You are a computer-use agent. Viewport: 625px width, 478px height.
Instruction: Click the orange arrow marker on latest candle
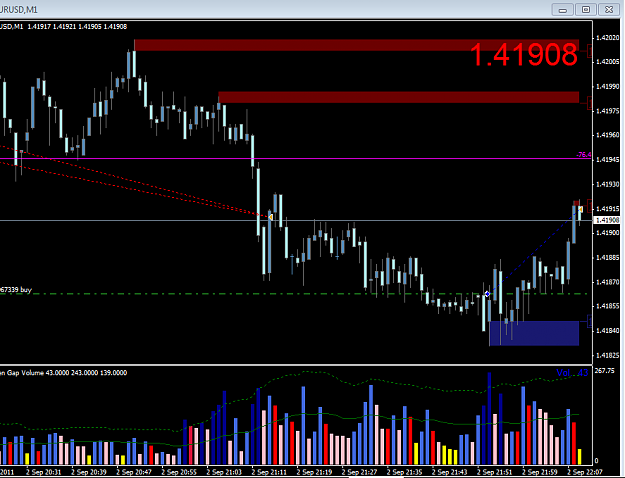581,209
